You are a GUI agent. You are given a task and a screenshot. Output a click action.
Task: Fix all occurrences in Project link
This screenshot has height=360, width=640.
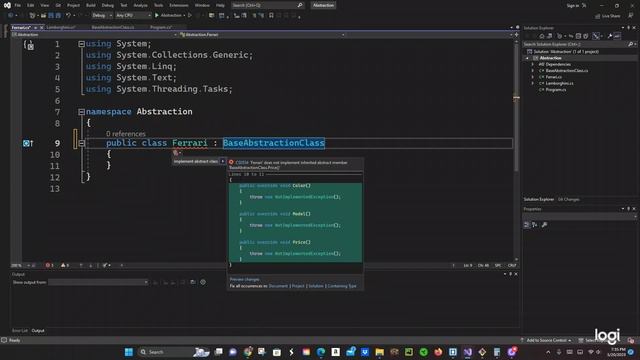point(298,286)
